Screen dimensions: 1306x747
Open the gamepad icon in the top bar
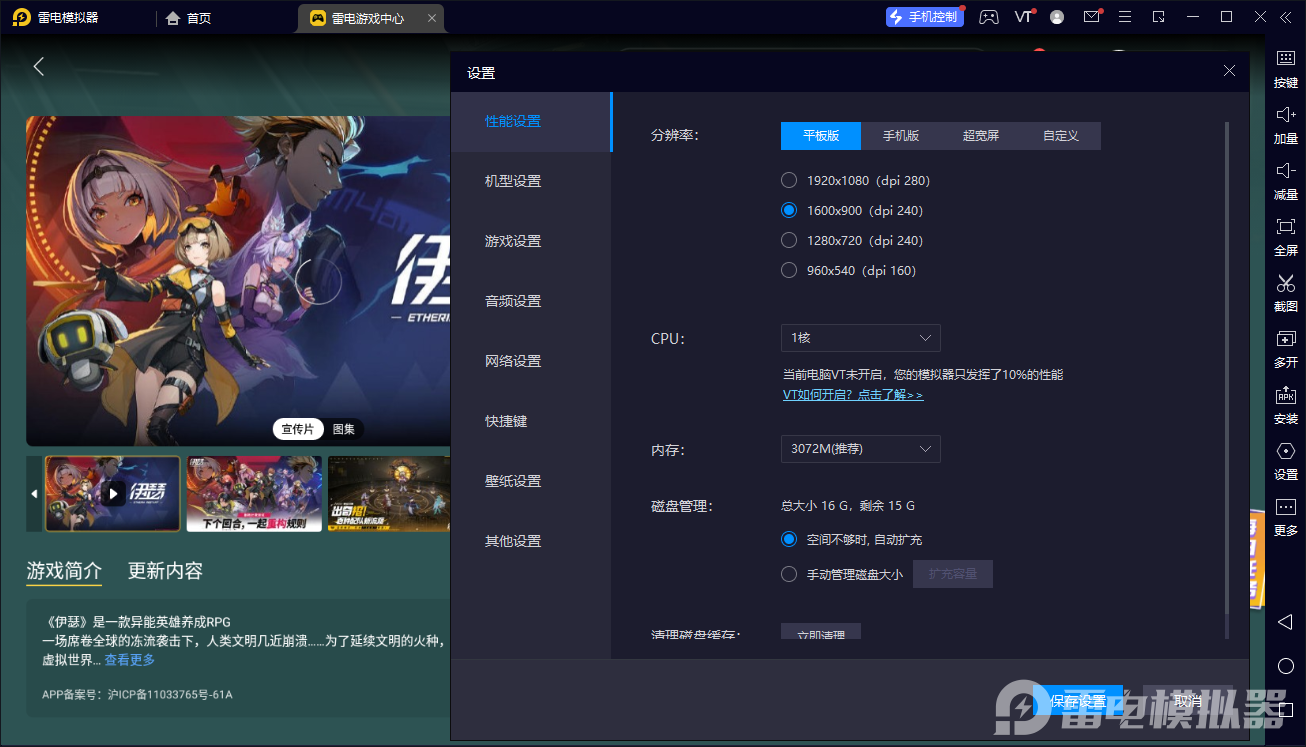pos(988,17)
